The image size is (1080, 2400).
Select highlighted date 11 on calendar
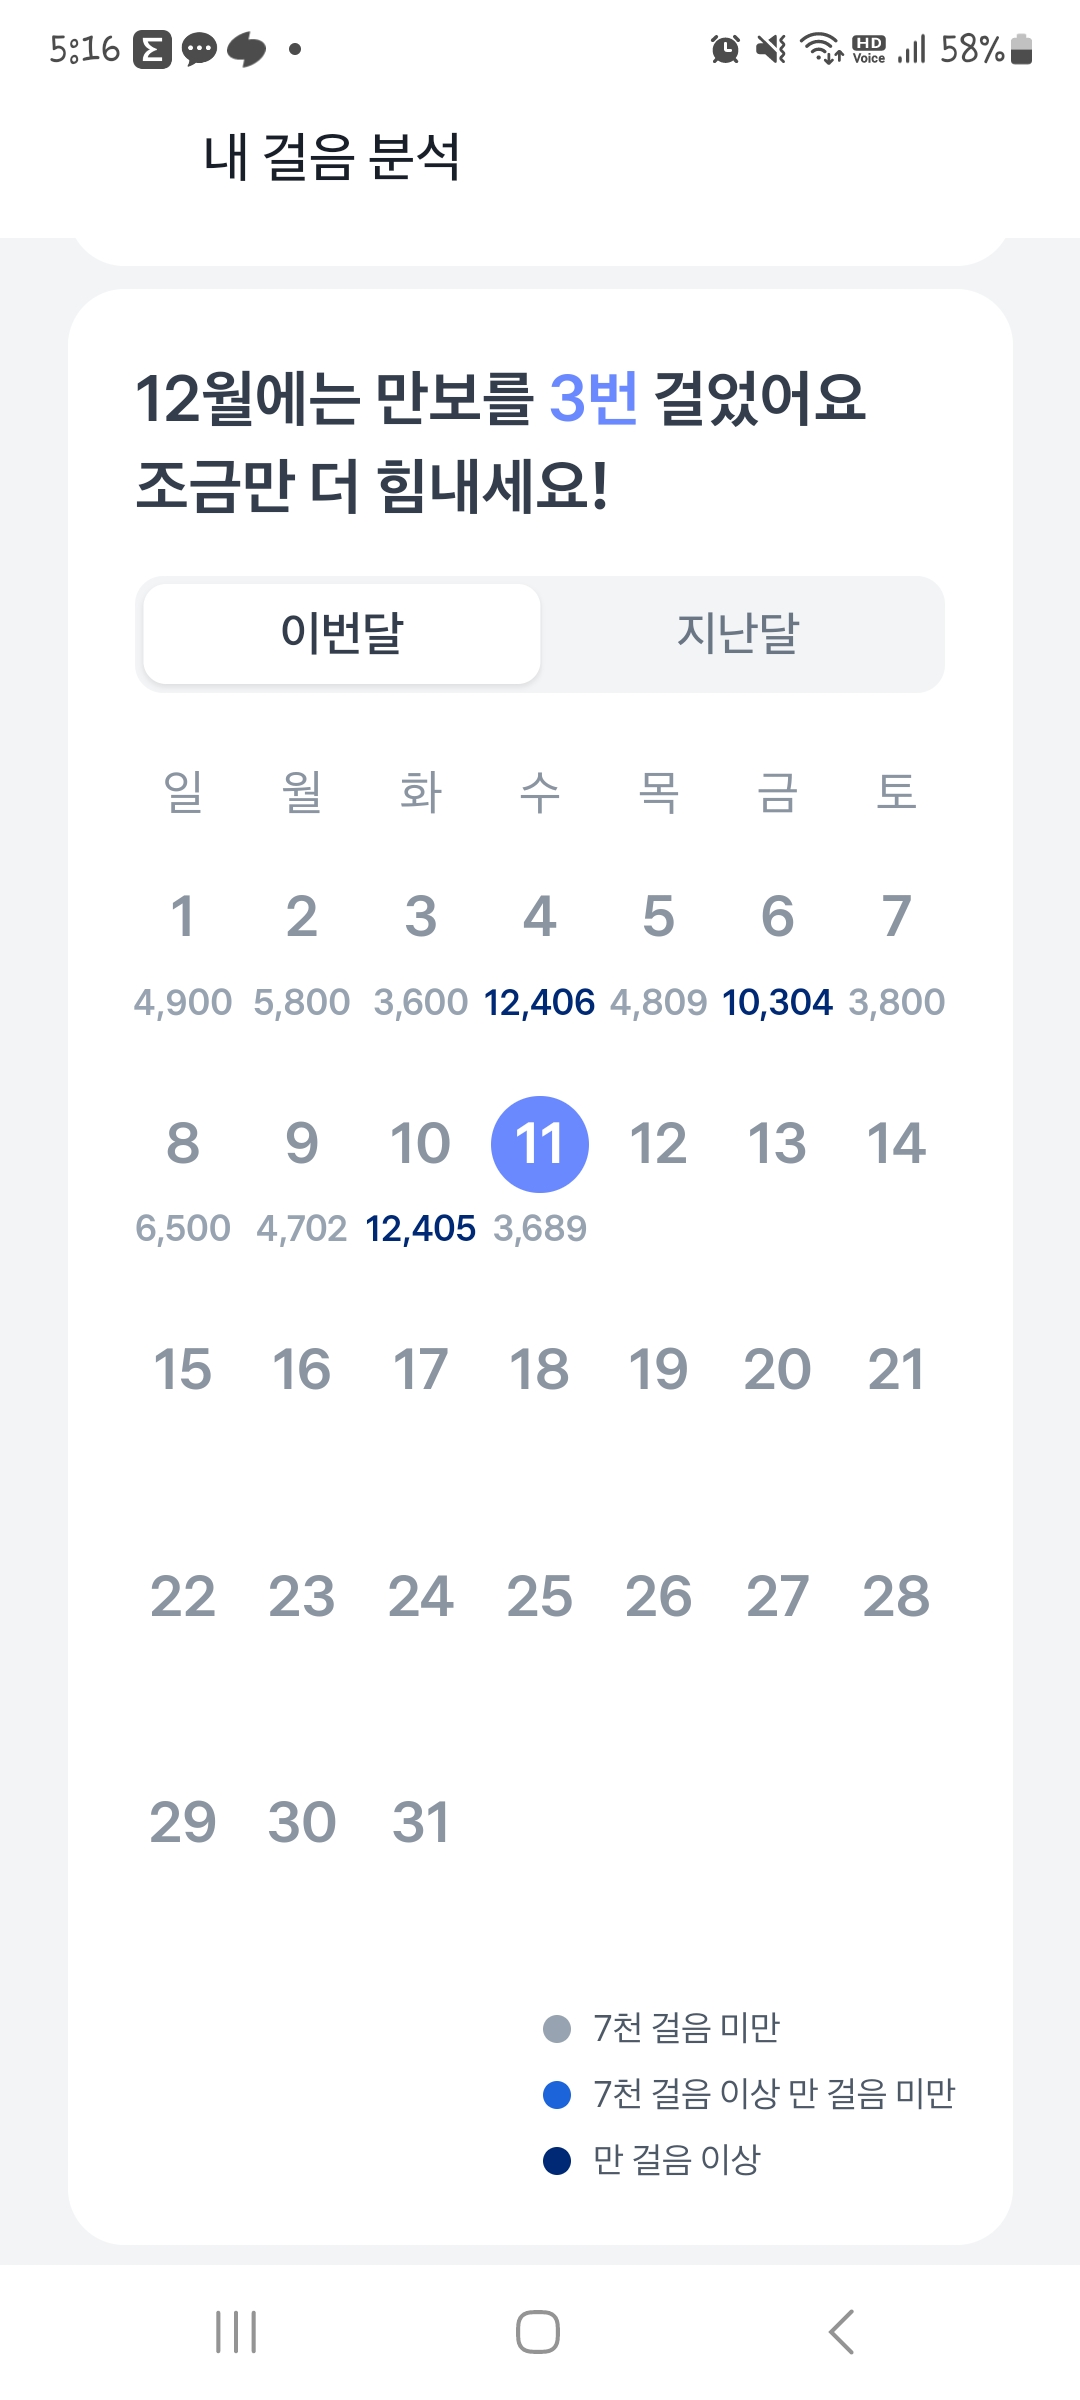click(540, 1144)
